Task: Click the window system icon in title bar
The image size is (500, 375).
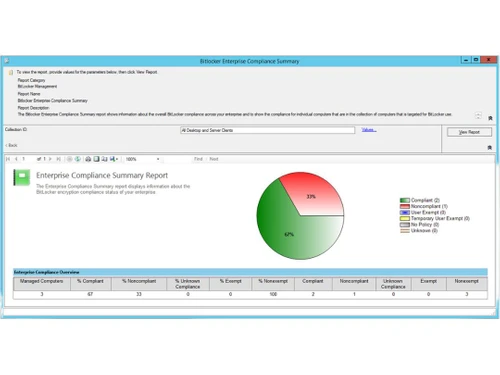Action: coord(7,61)
